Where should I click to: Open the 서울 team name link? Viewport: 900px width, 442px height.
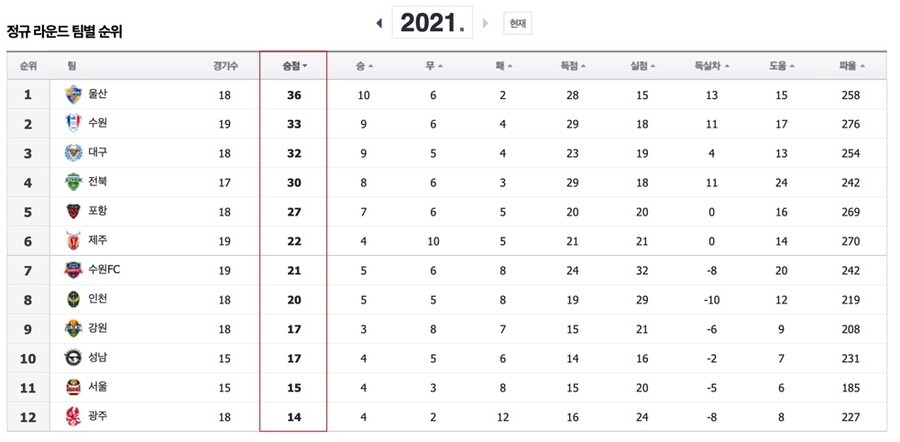(98, 387)
